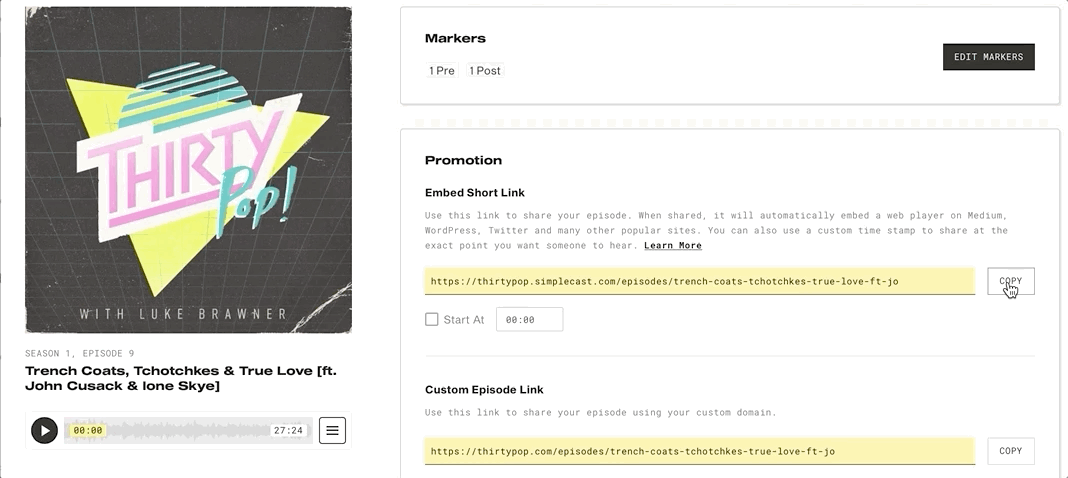Click the Start At time field
Viewport: 1068px width, 478px height.
[529, 319]
